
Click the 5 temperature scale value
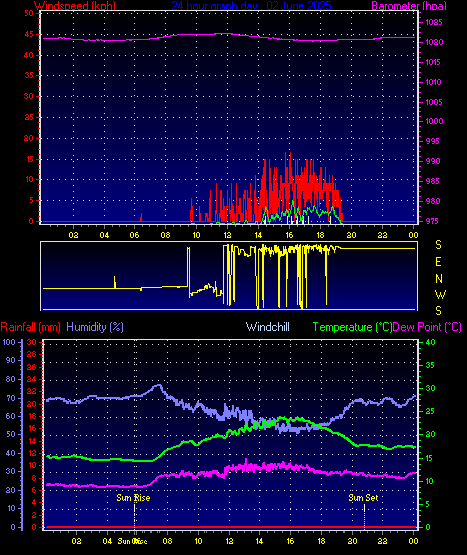click(427, 504)
